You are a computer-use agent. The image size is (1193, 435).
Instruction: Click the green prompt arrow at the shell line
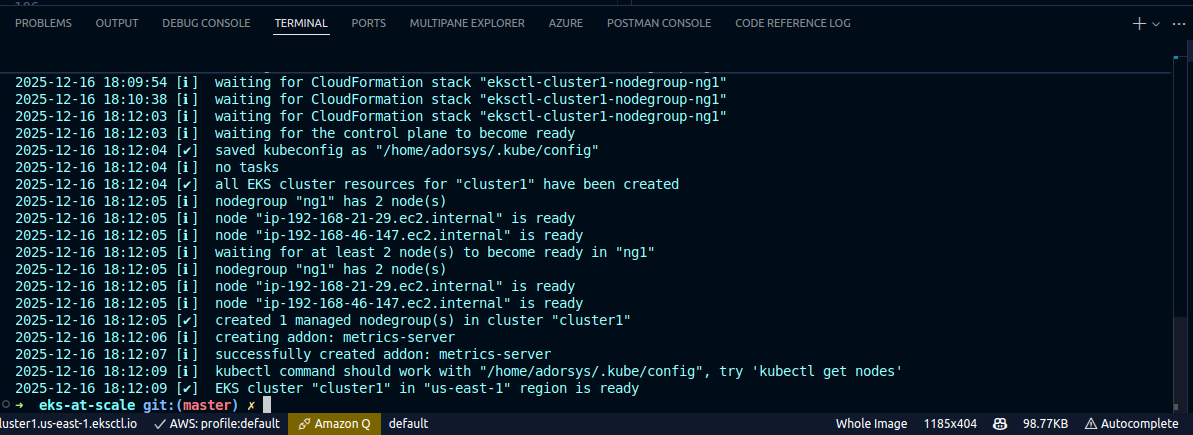19,405
